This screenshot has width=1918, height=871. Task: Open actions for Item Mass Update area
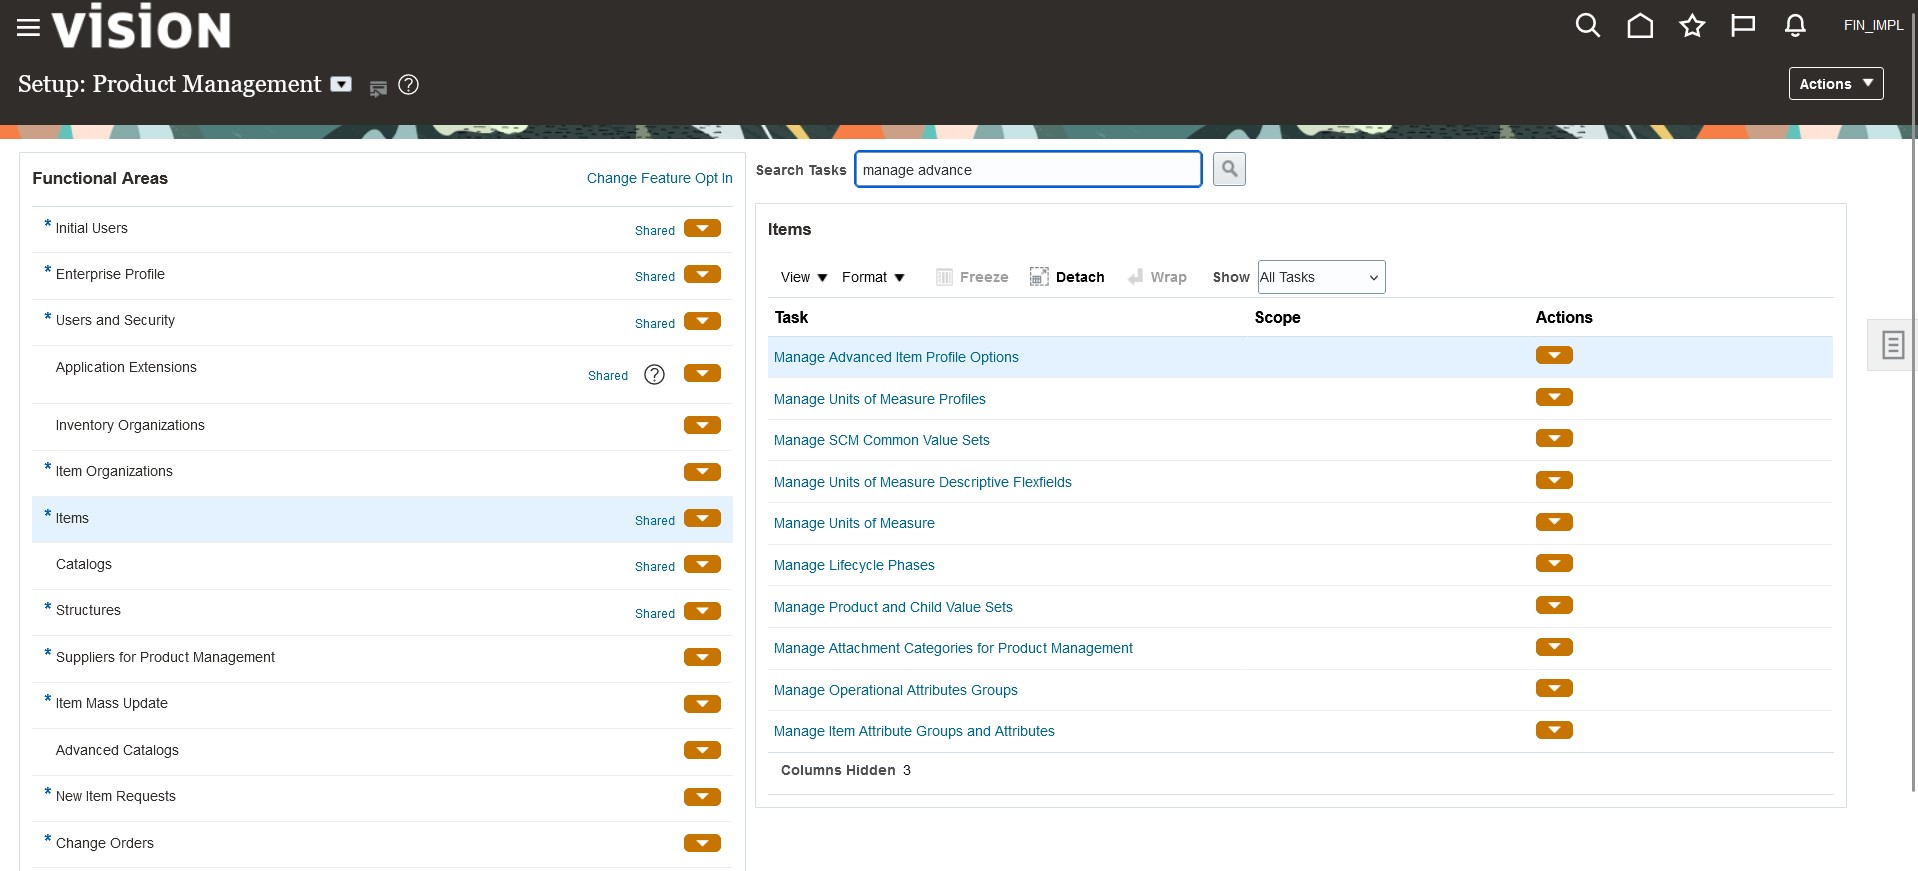(x=702, y=704)
